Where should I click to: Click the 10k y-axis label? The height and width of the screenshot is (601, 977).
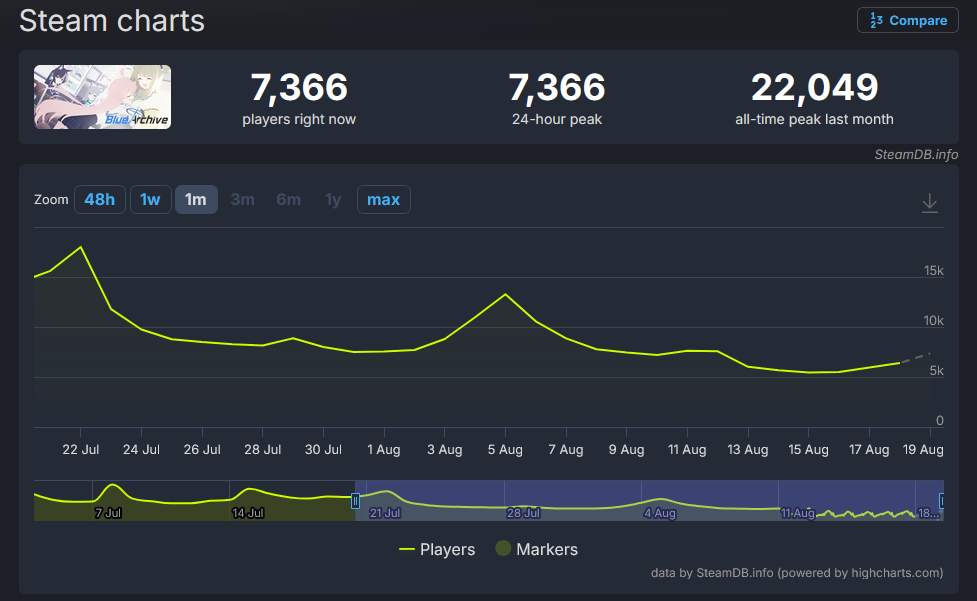[933, 320]
